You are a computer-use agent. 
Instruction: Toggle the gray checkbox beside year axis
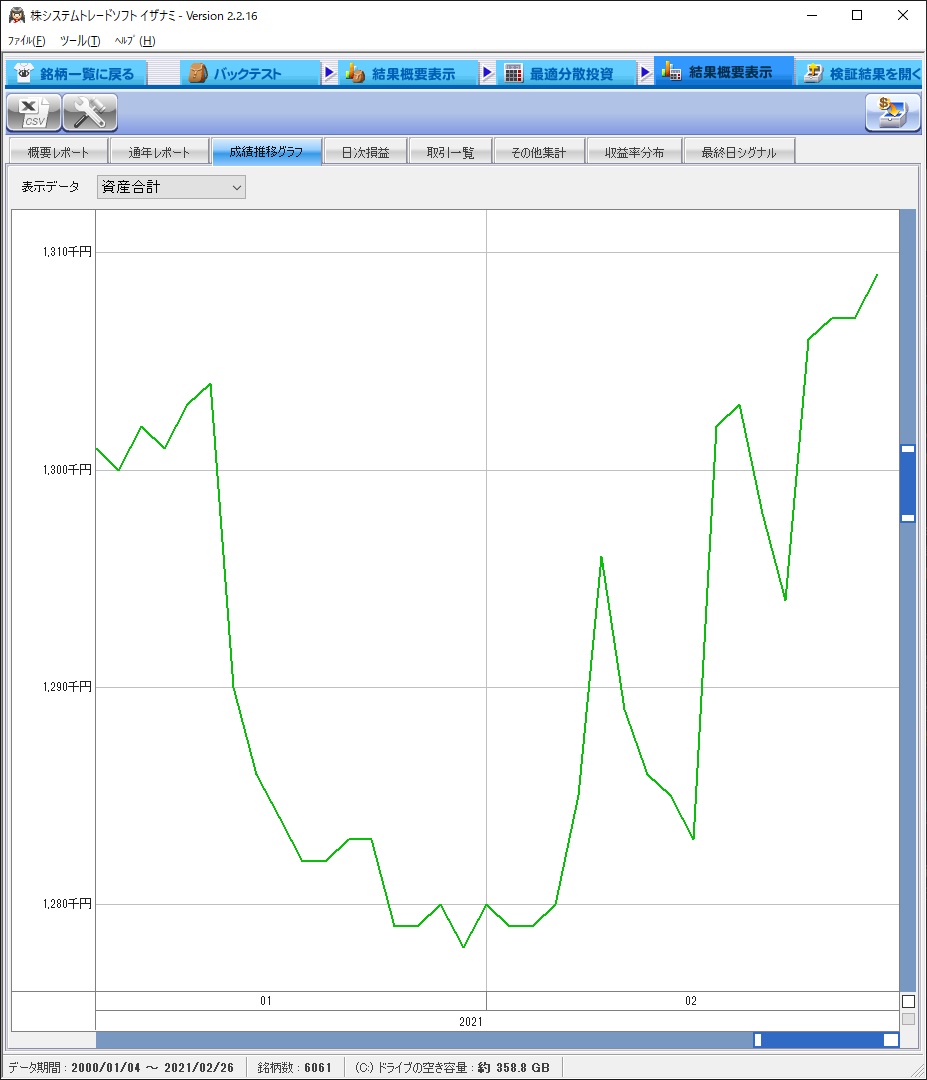point(908,1019)
